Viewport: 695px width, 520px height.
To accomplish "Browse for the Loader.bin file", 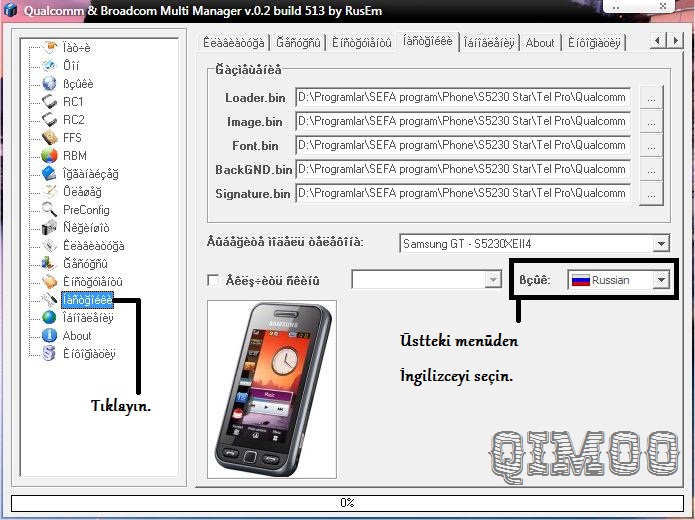I will point(651,97).
